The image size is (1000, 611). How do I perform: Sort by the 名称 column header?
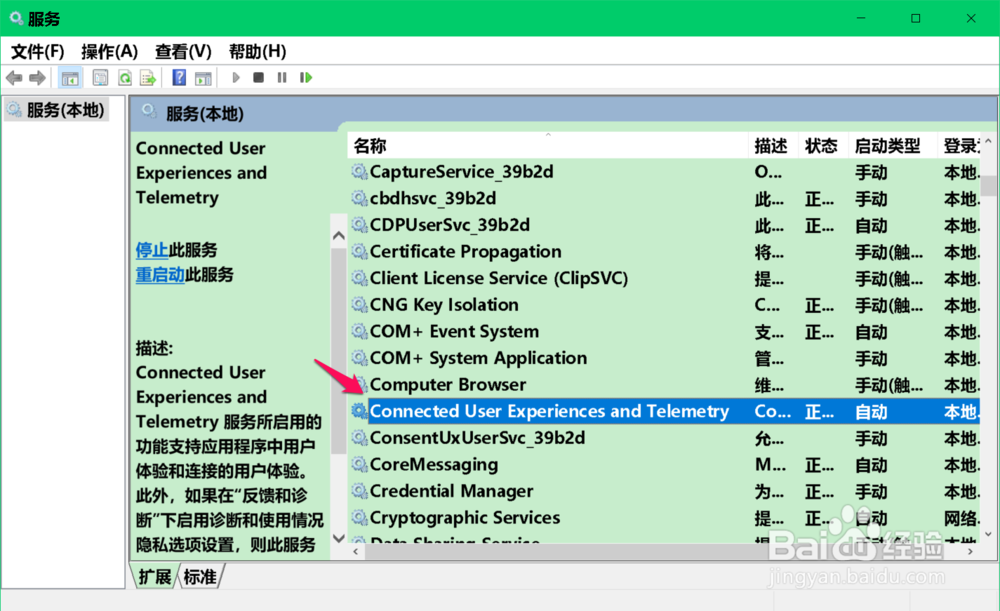coord(547,146)
